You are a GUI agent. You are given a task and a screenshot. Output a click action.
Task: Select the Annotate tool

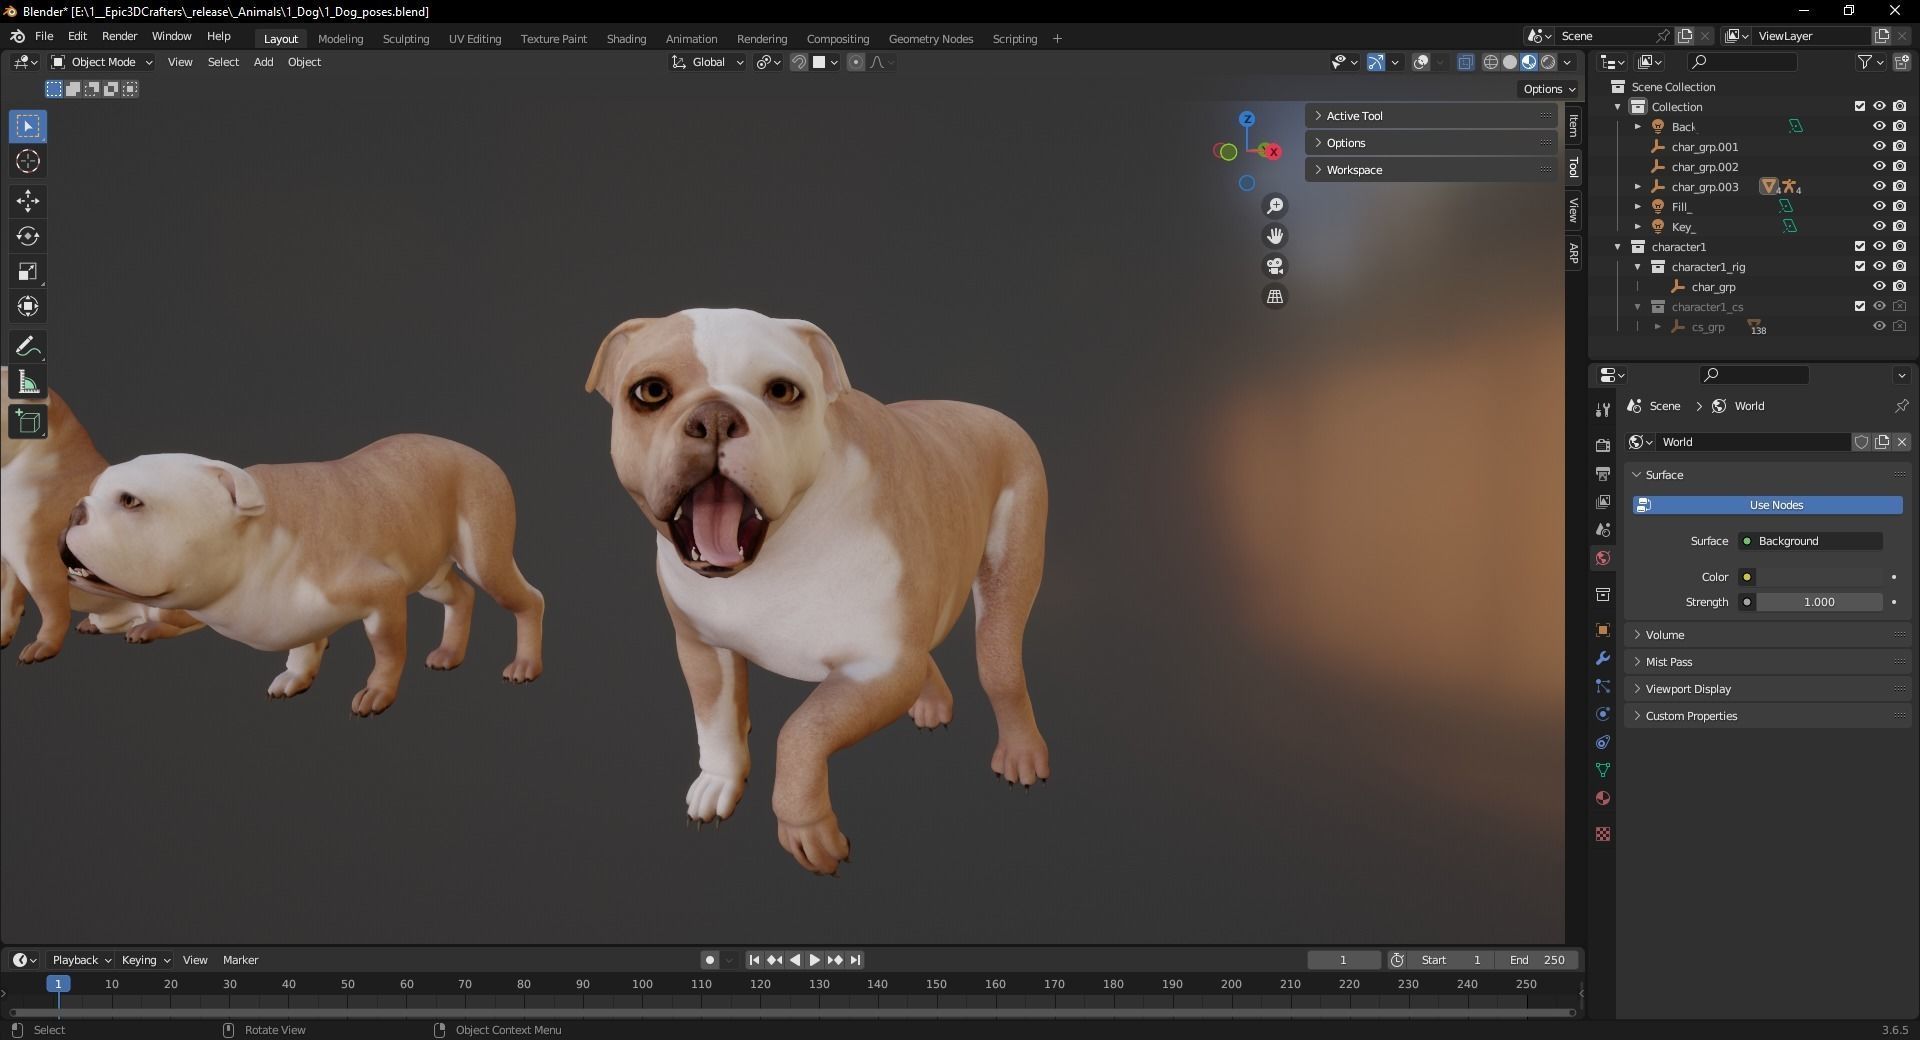tap(28, 347)
